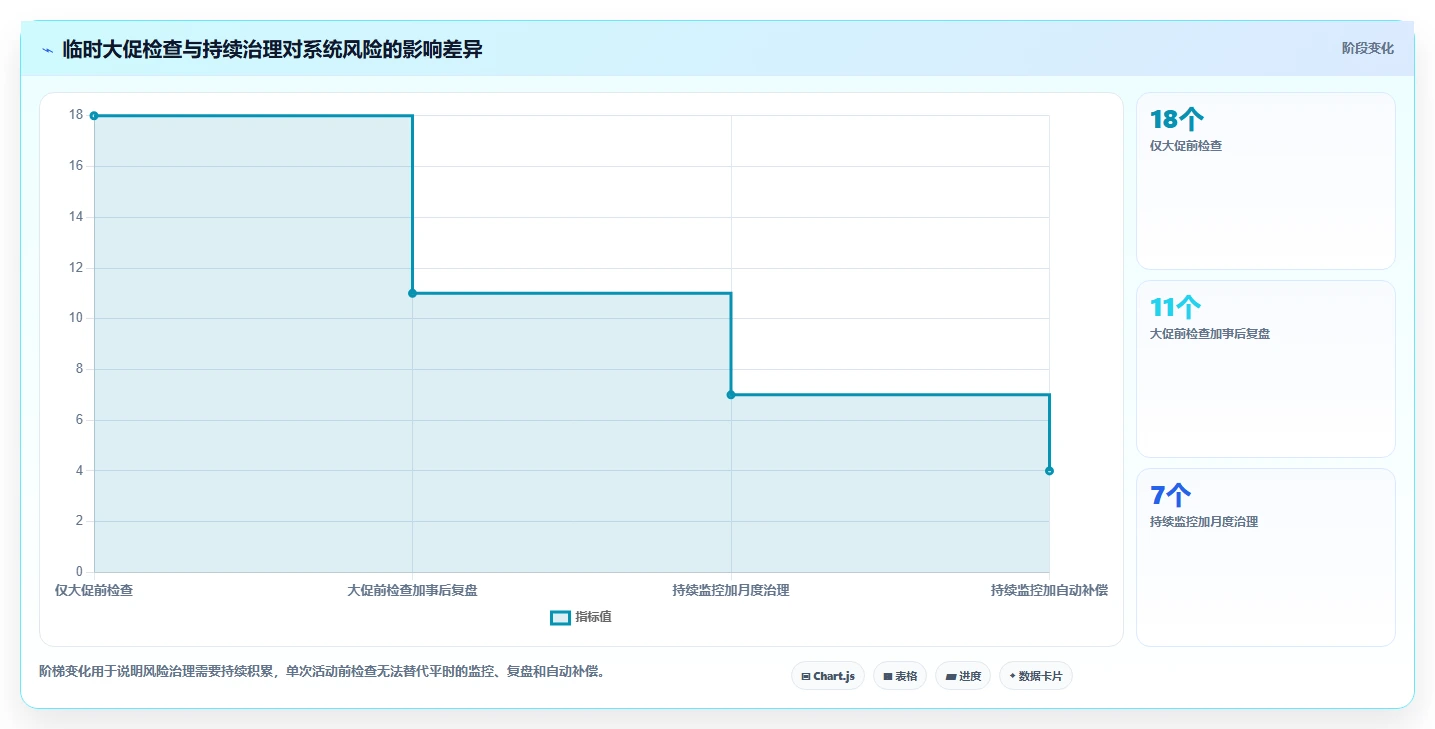The height and width of the screenshot is (729, 1435).
Task: Click the y-axis tick label 10
Action: 76,318
